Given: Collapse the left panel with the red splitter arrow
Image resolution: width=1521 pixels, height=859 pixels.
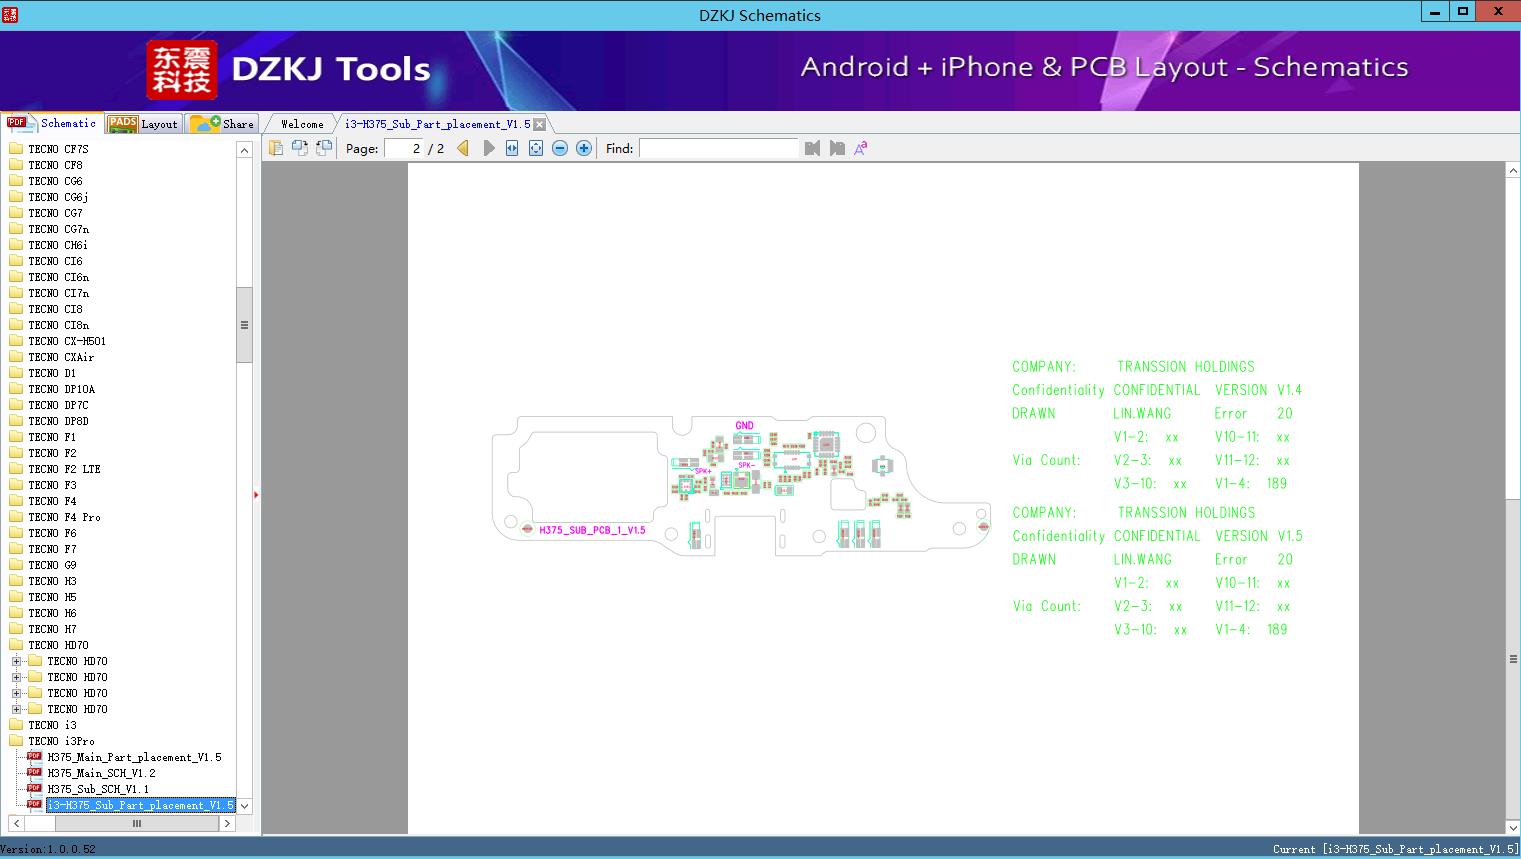Looking at the screenshot, I should click(256, 495).
